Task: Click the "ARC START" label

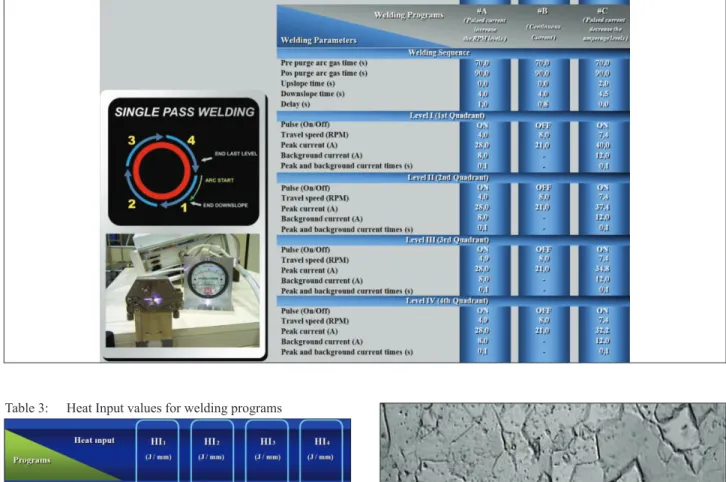Action: point(219,180)
